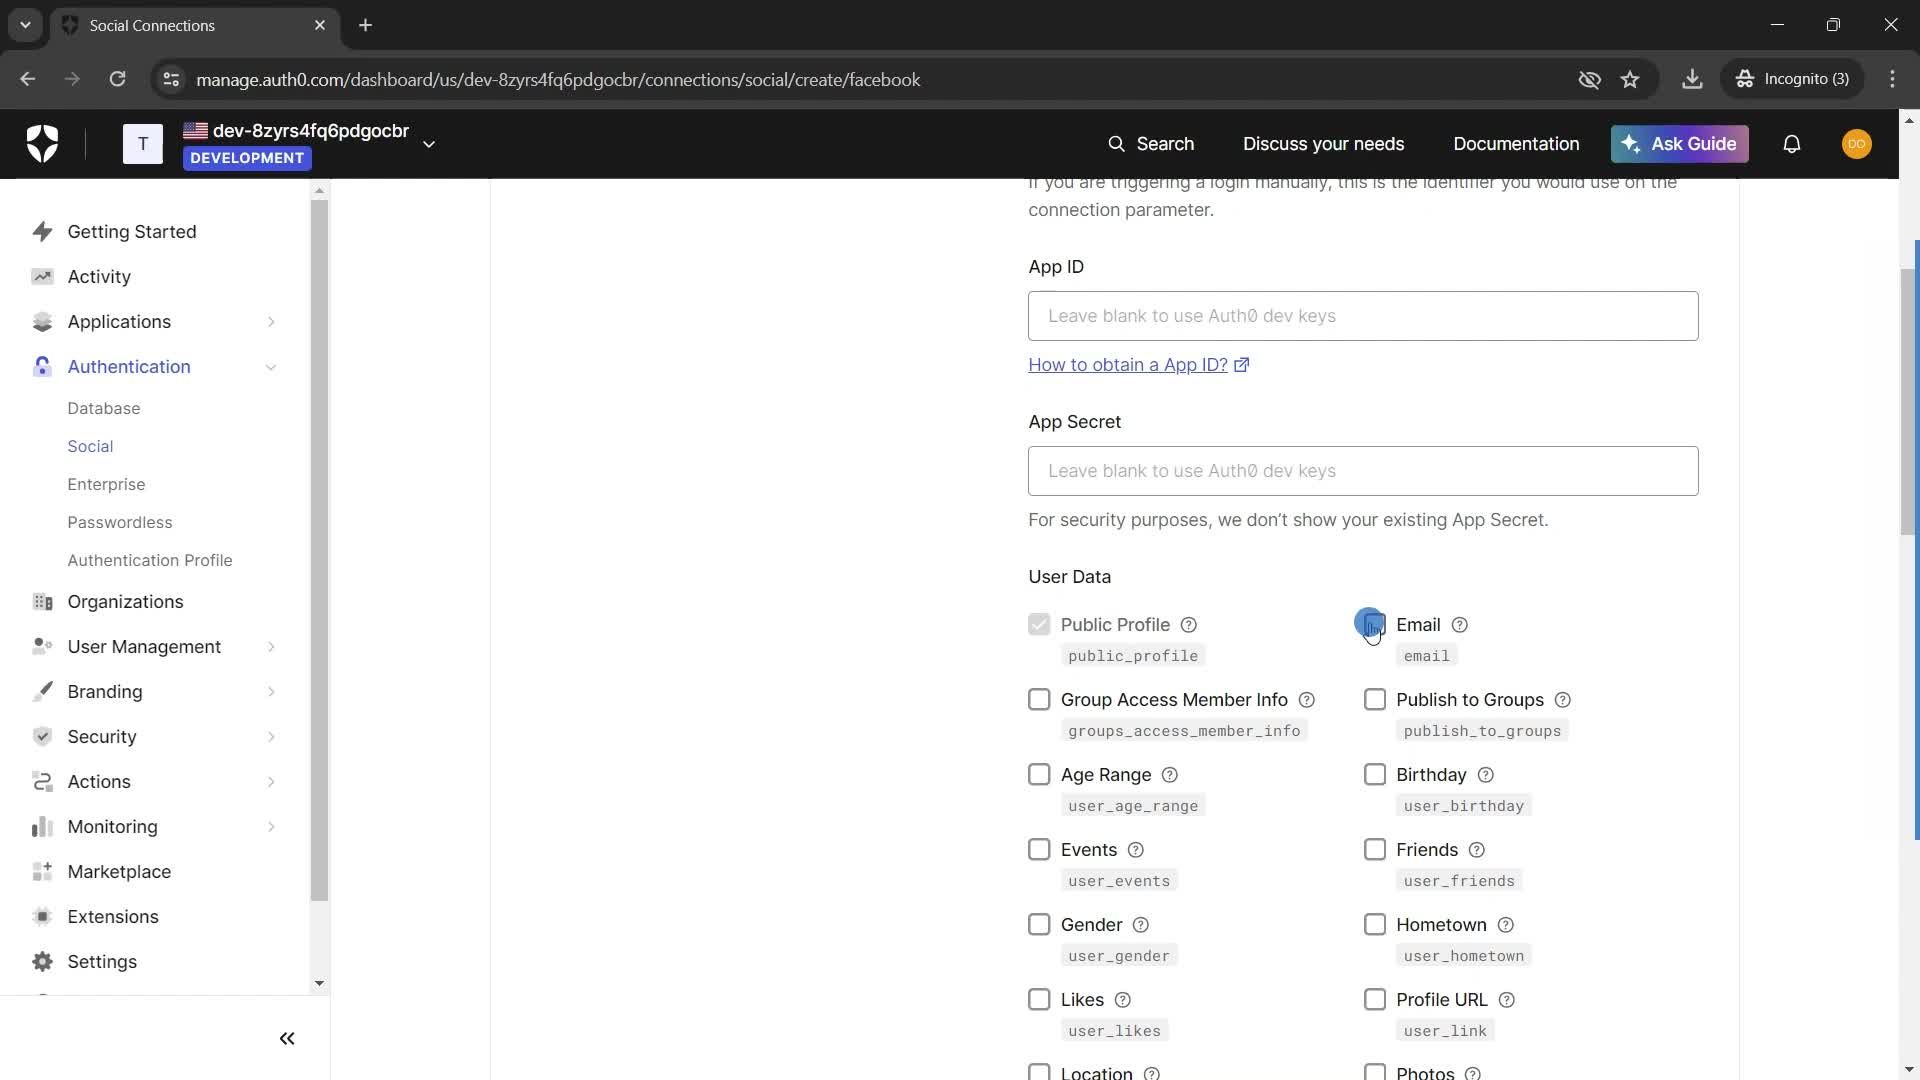Show help for Group Access Member Info

tap(1307, 700)
